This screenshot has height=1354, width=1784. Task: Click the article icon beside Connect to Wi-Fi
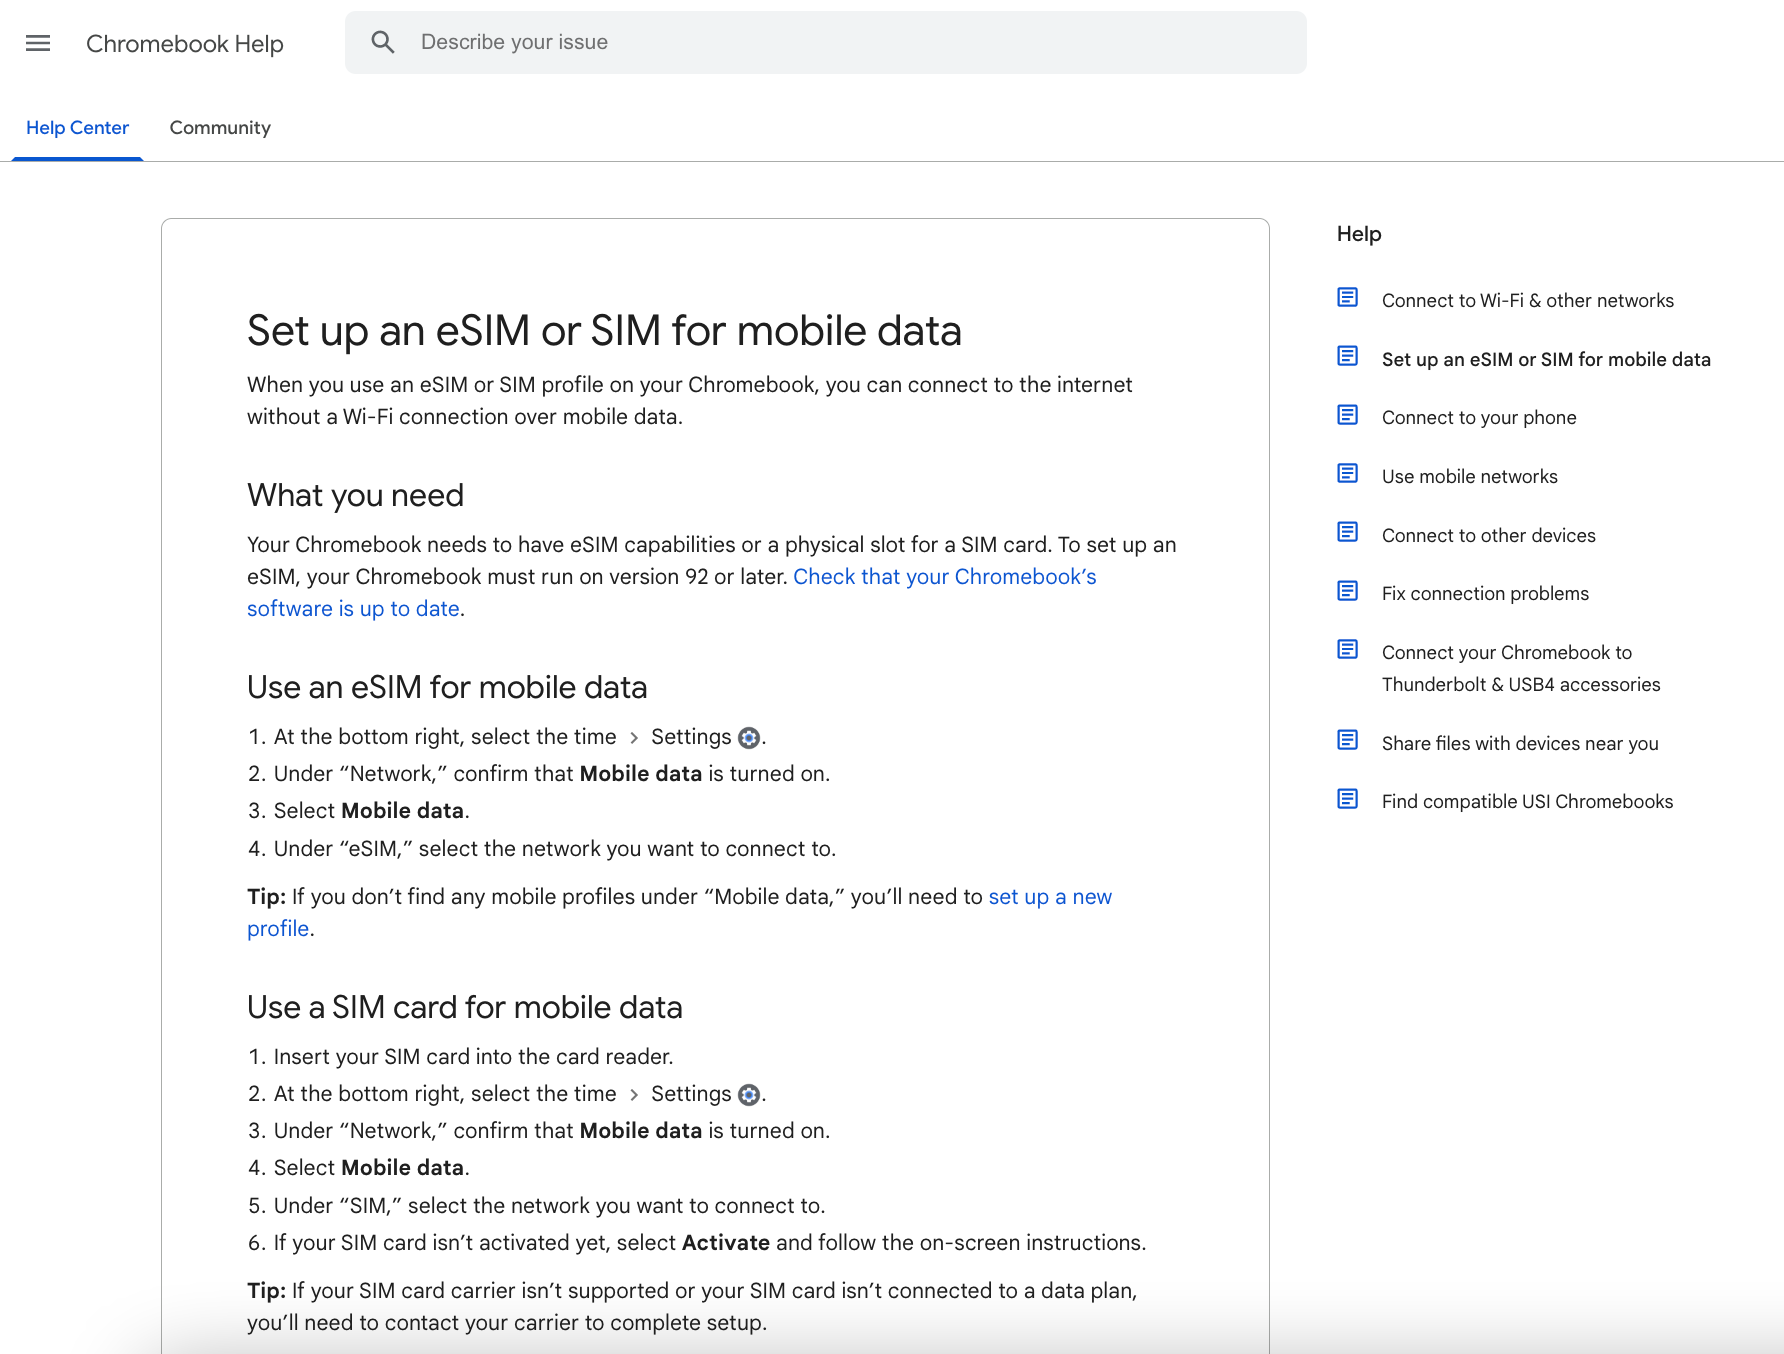pyautogui.click(x=1347, y=298)
